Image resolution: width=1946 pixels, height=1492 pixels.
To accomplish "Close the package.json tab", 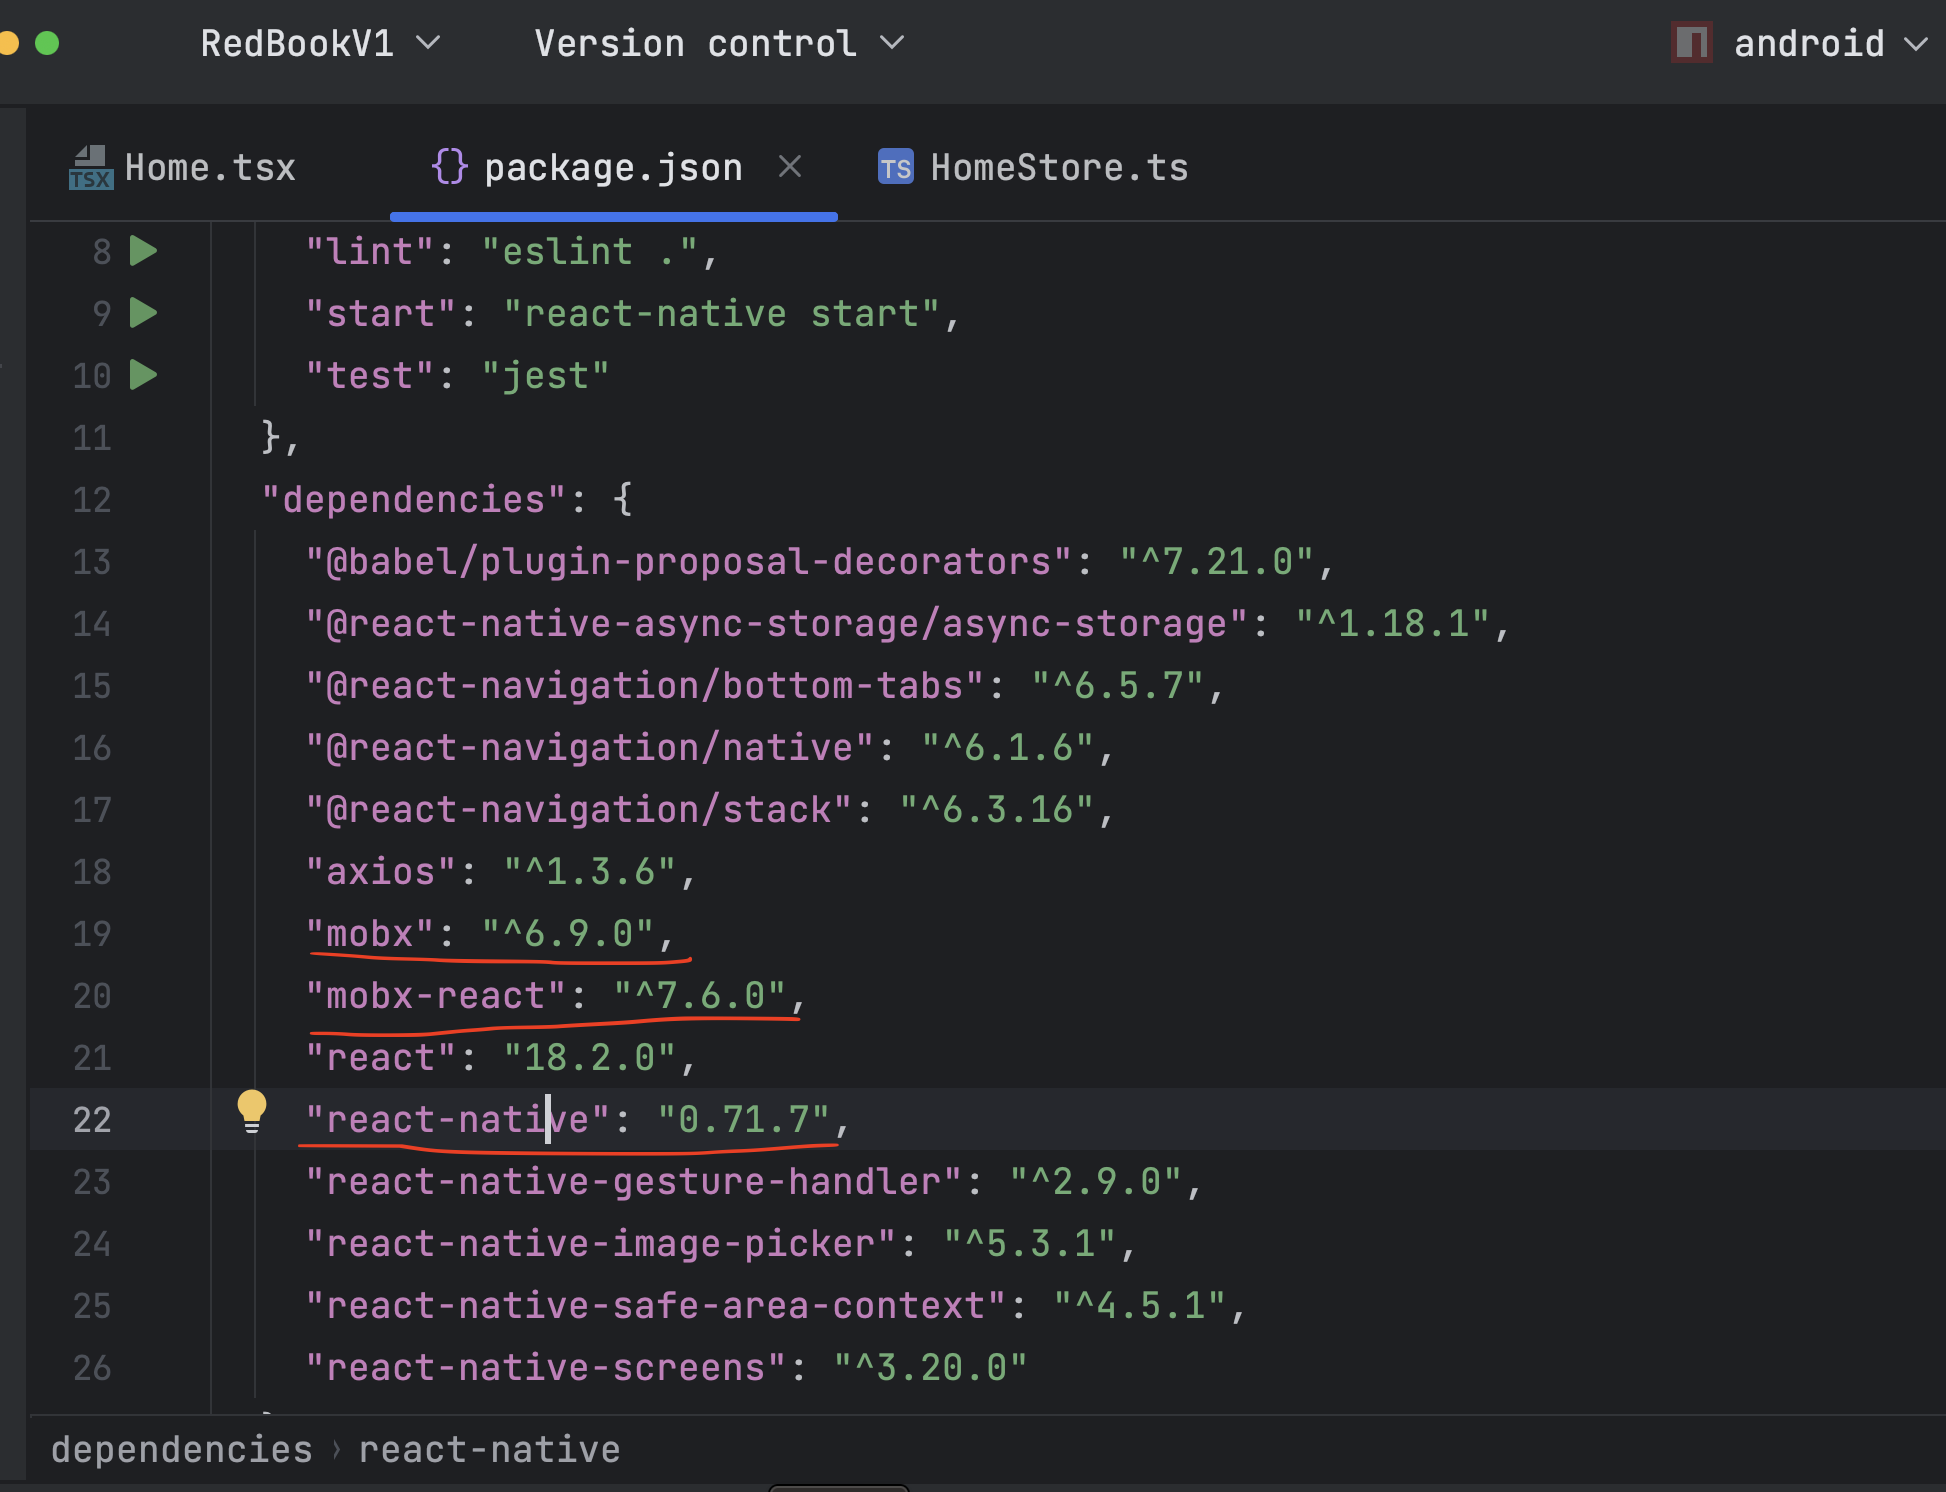I will pyautogui.click(x=790, y=166).
